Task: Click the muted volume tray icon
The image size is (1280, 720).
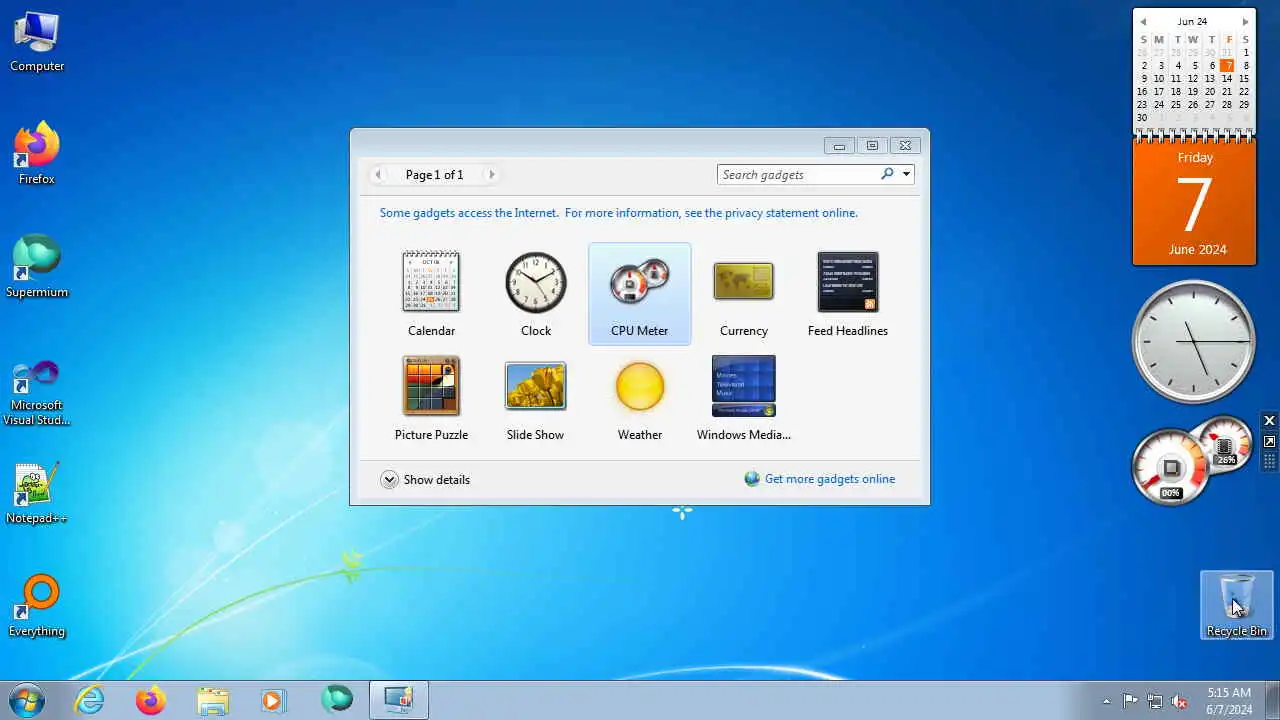Action: tap(1180, 701)
